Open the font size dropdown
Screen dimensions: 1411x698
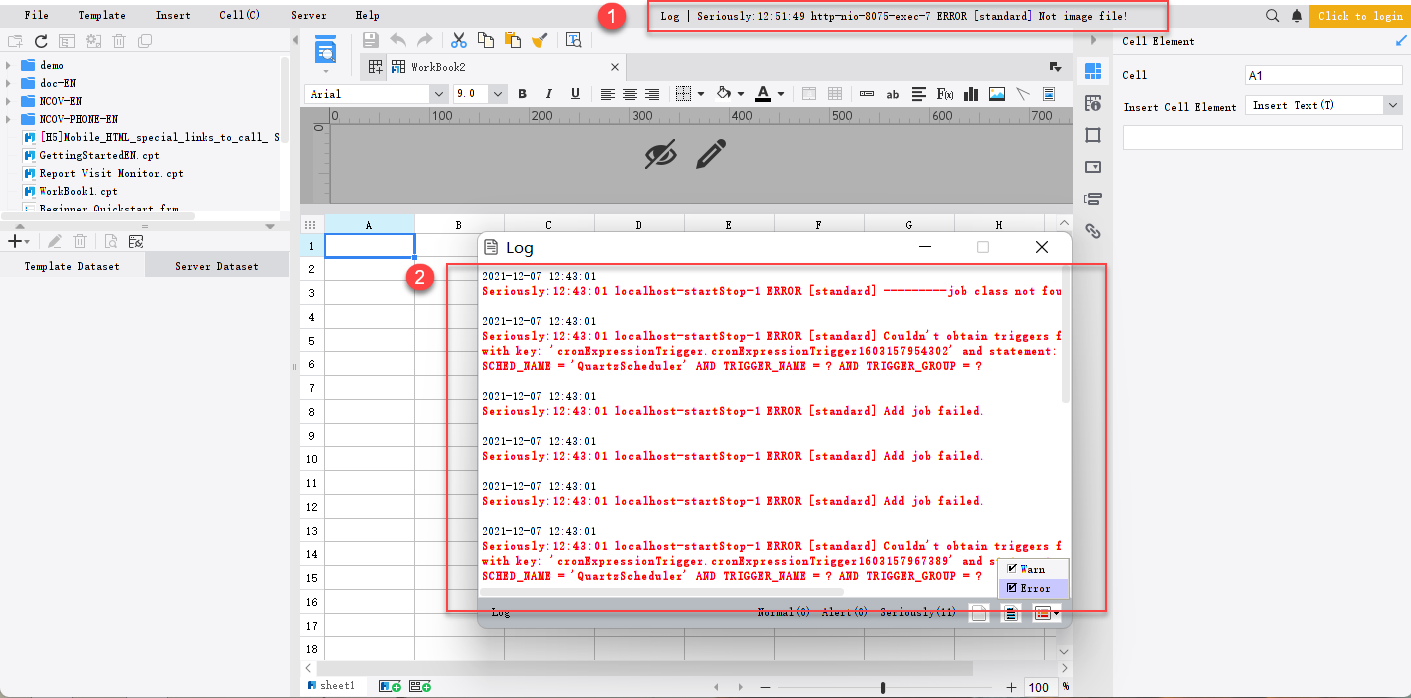[x=498, y=93]
